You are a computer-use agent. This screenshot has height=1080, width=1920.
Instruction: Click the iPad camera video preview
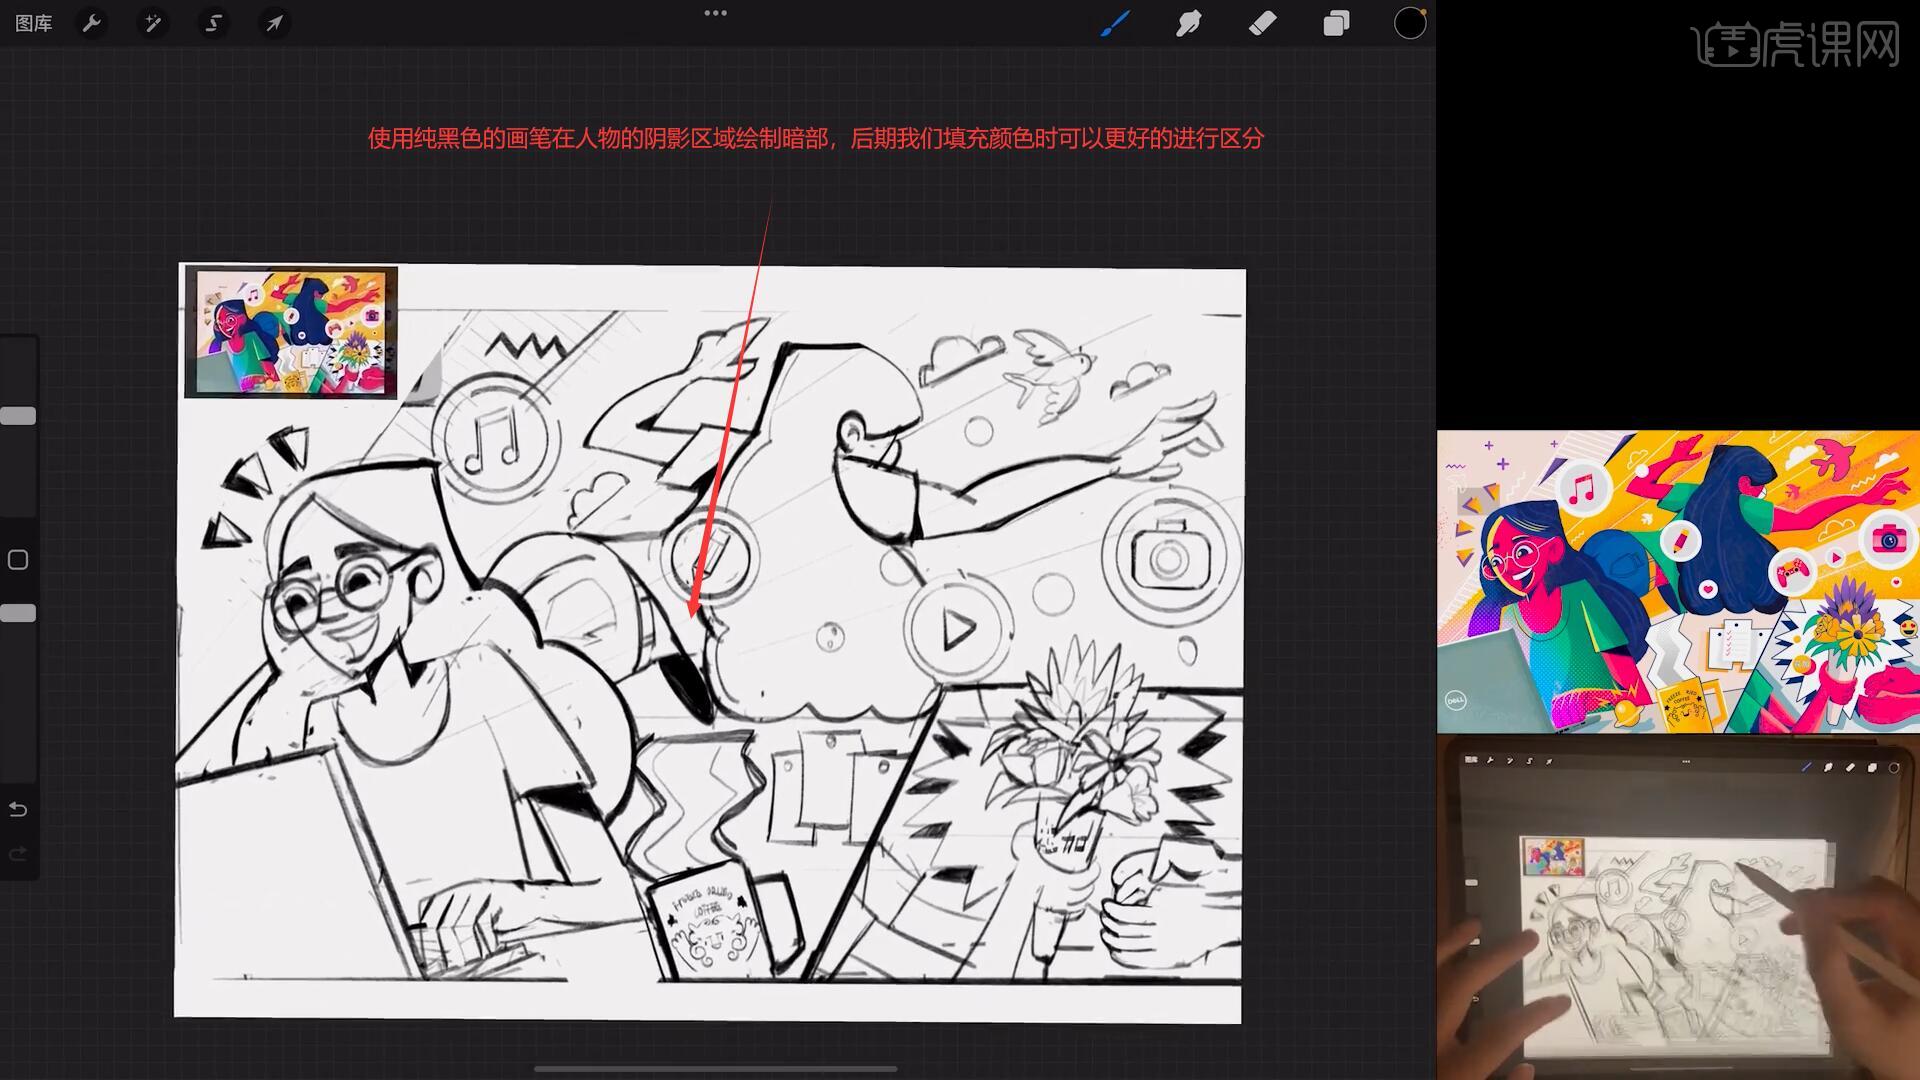(x=1678, y=907)
